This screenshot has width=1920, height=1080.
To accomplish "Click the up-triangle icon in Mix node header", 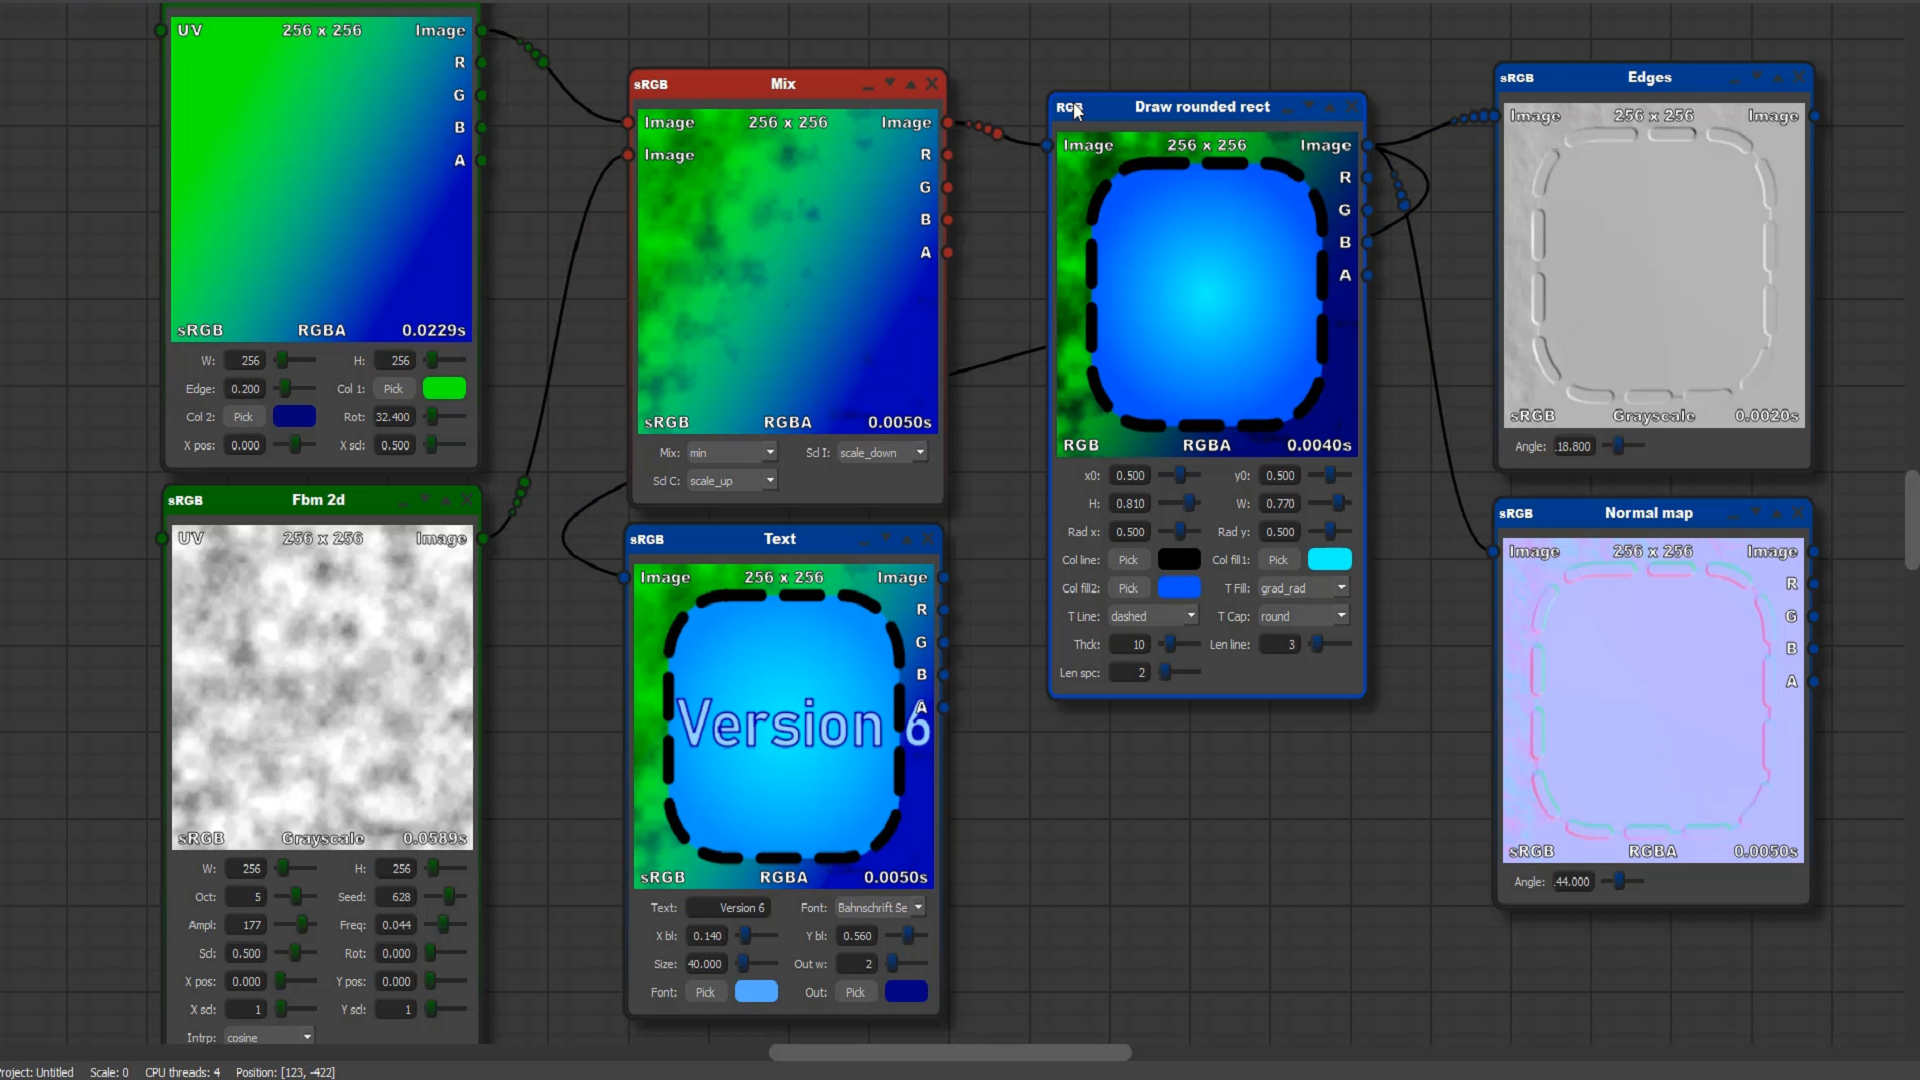I will pyautogui.click(x=910, y=84).
